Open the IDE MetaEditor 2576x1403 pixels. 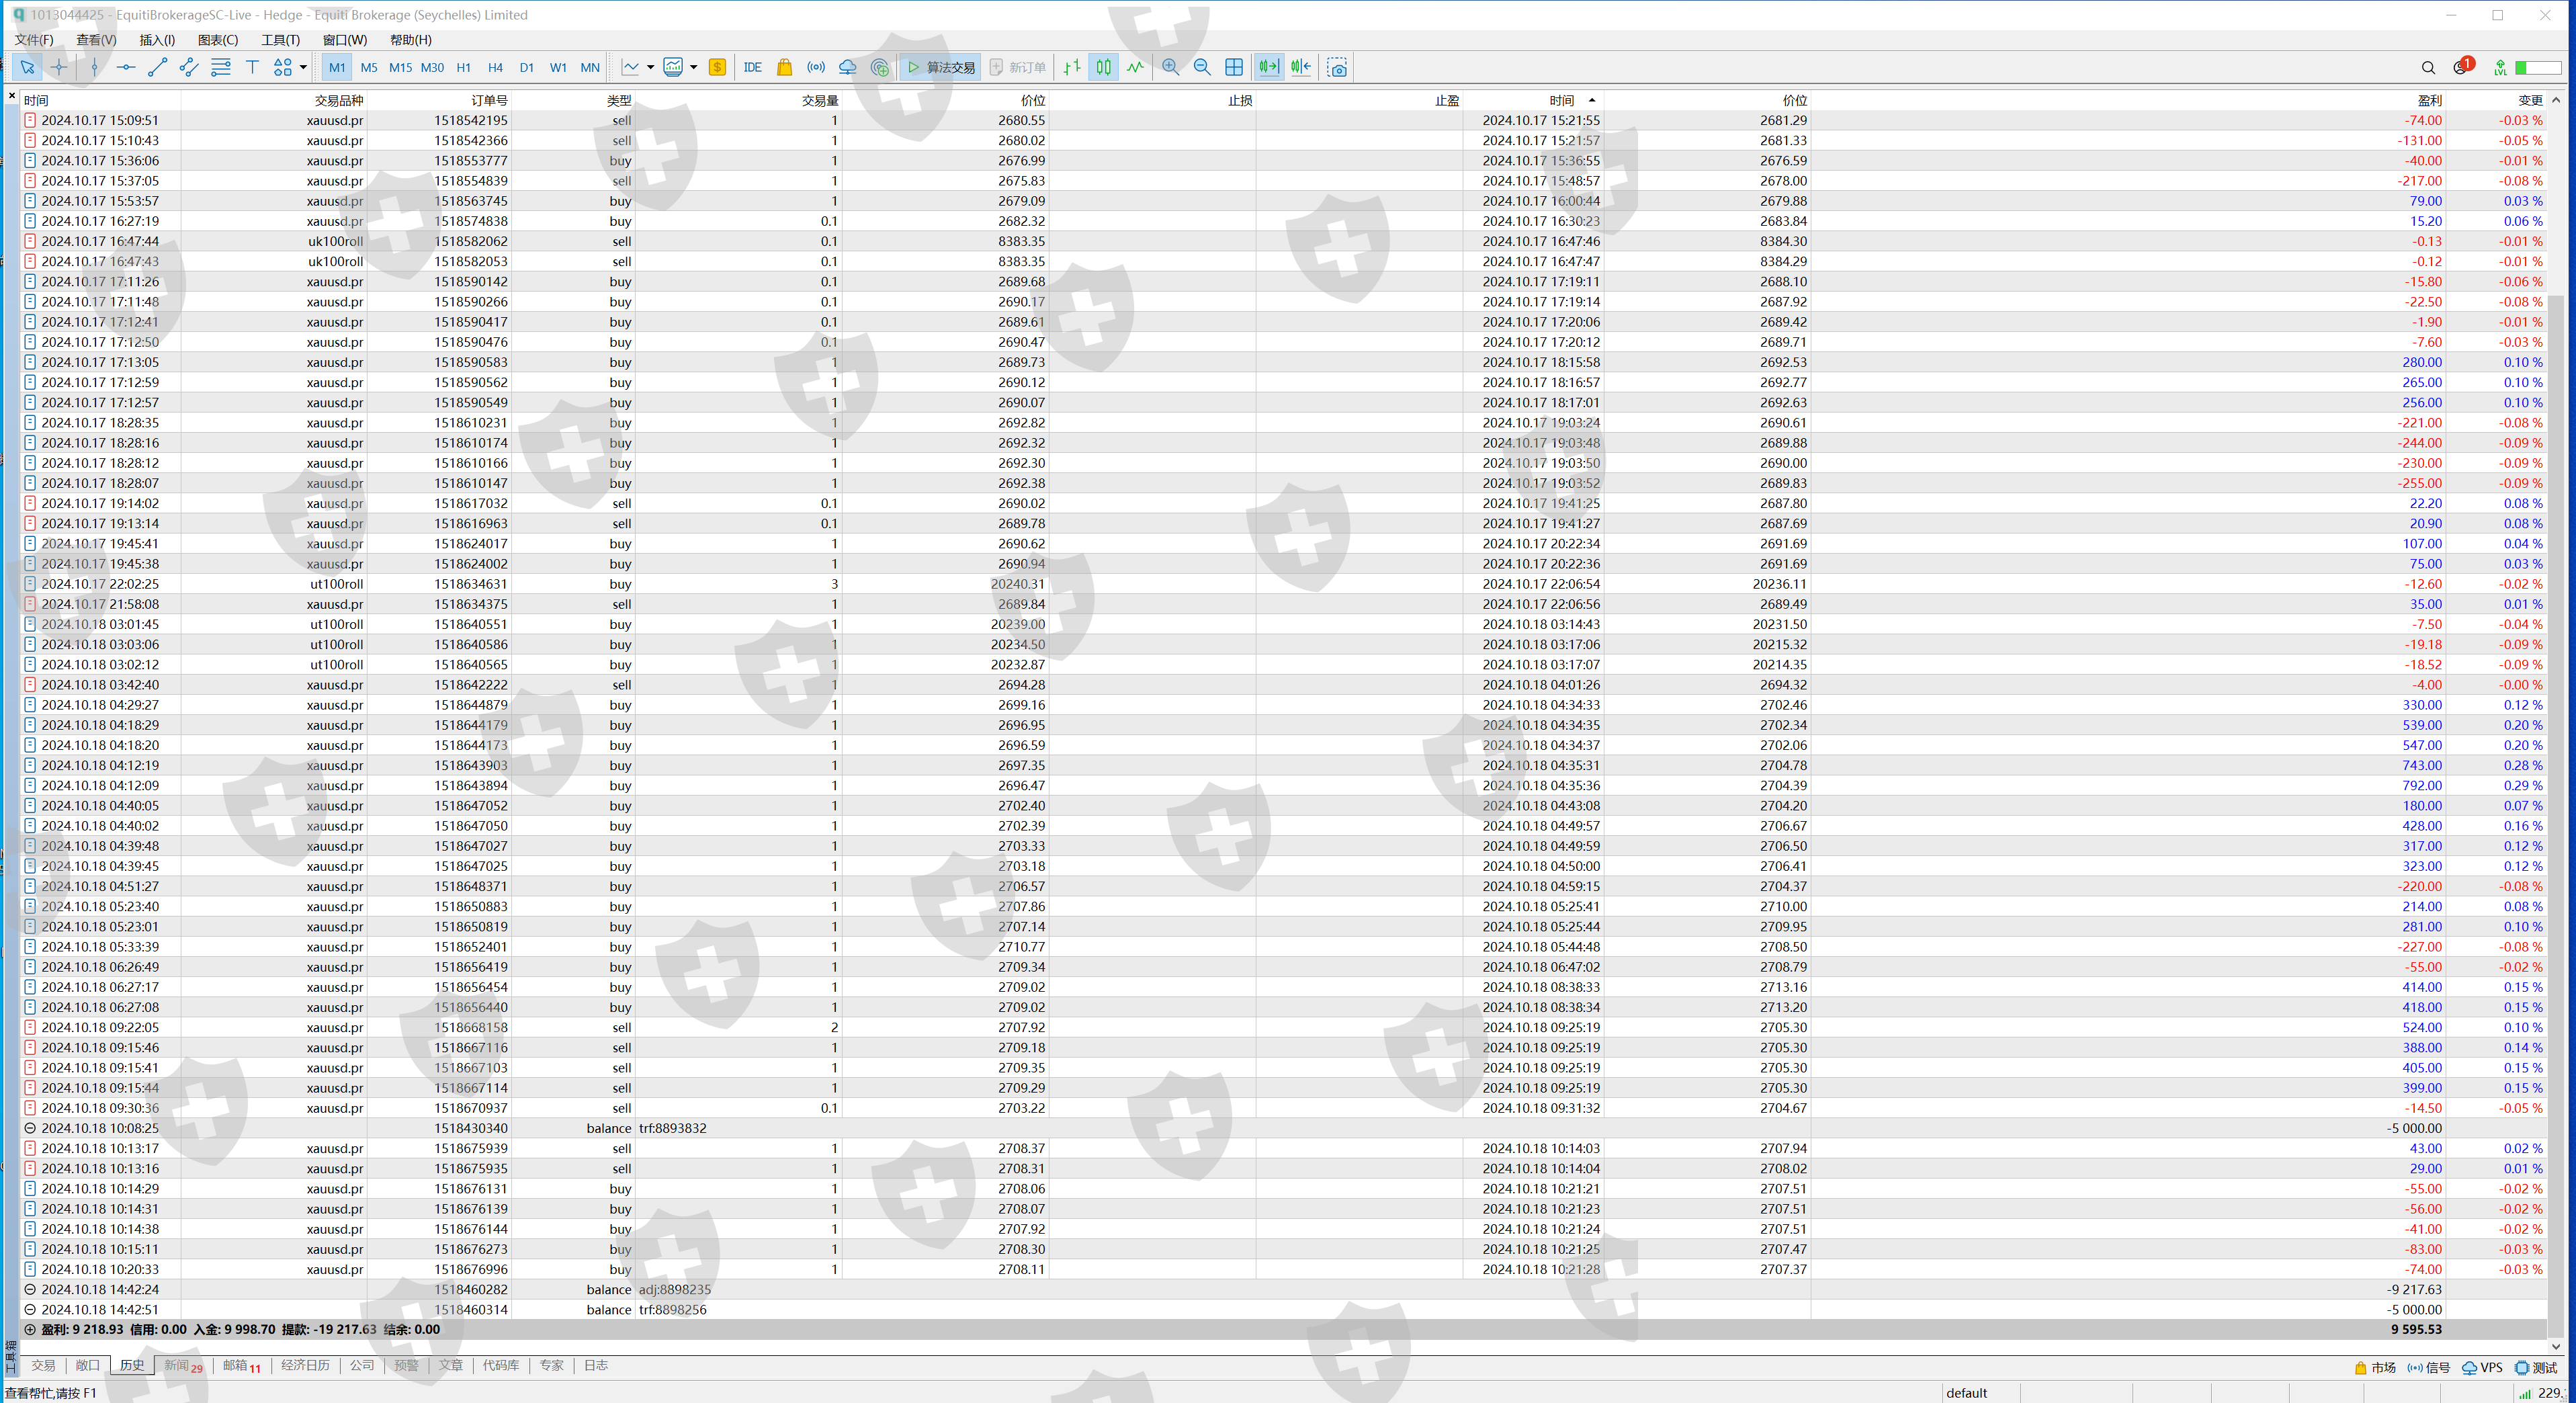(752, 67)
